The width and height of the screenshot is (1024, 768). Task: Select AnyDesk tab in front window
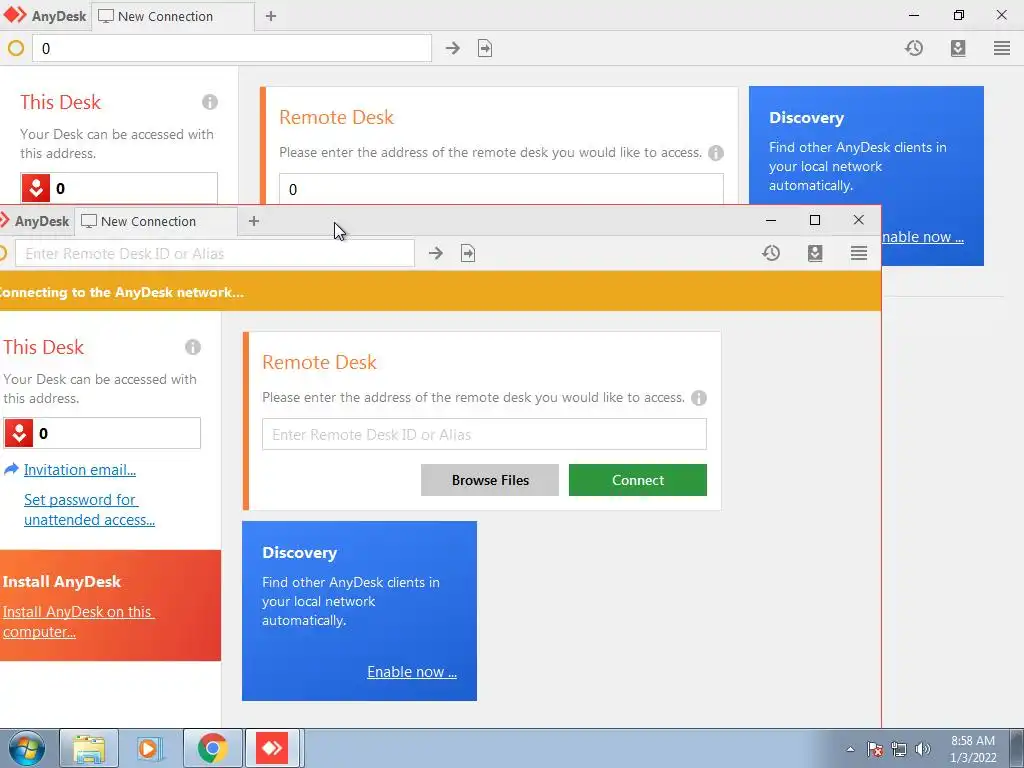click(36, 221)
